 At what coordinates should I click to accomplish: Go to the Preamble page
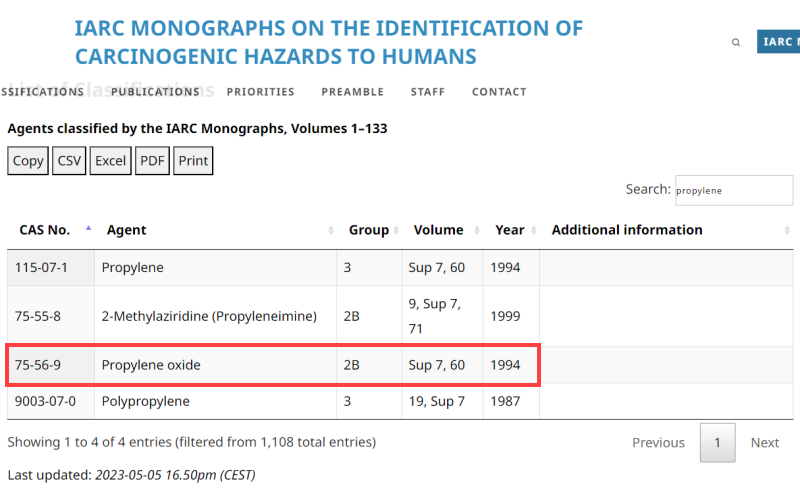(x=352, y=92)
